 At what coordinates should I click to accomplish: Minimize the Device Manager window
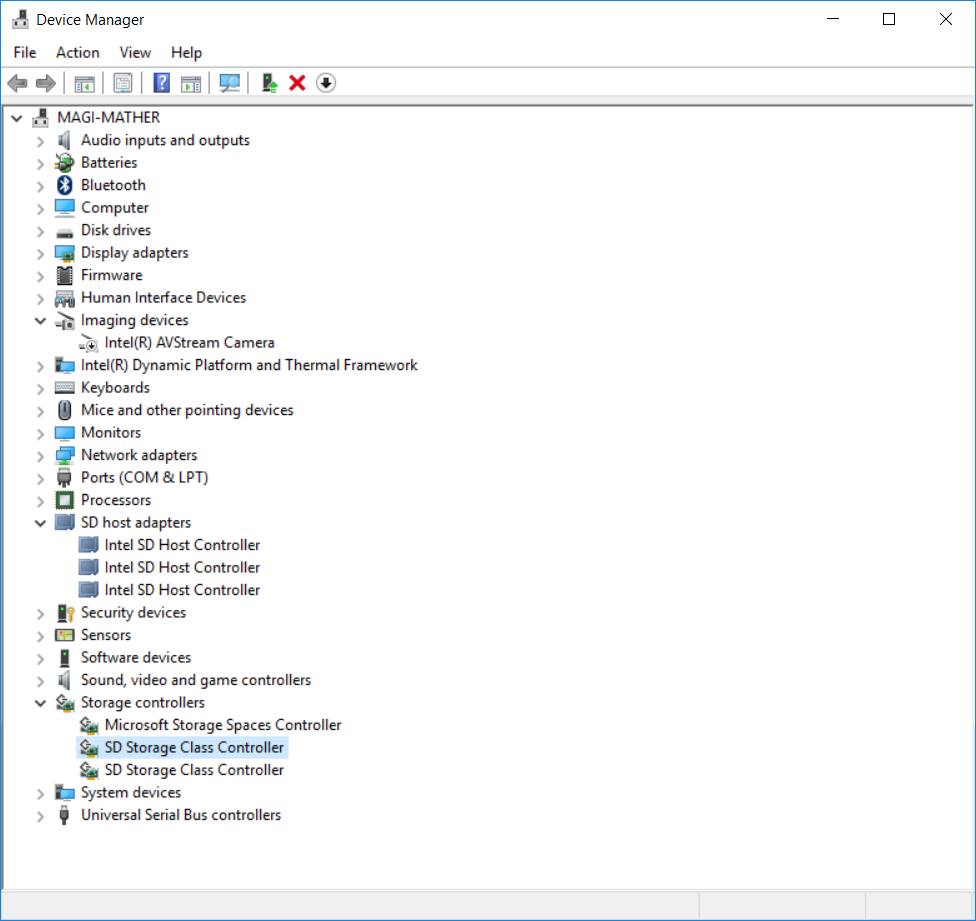coord(833,19)
